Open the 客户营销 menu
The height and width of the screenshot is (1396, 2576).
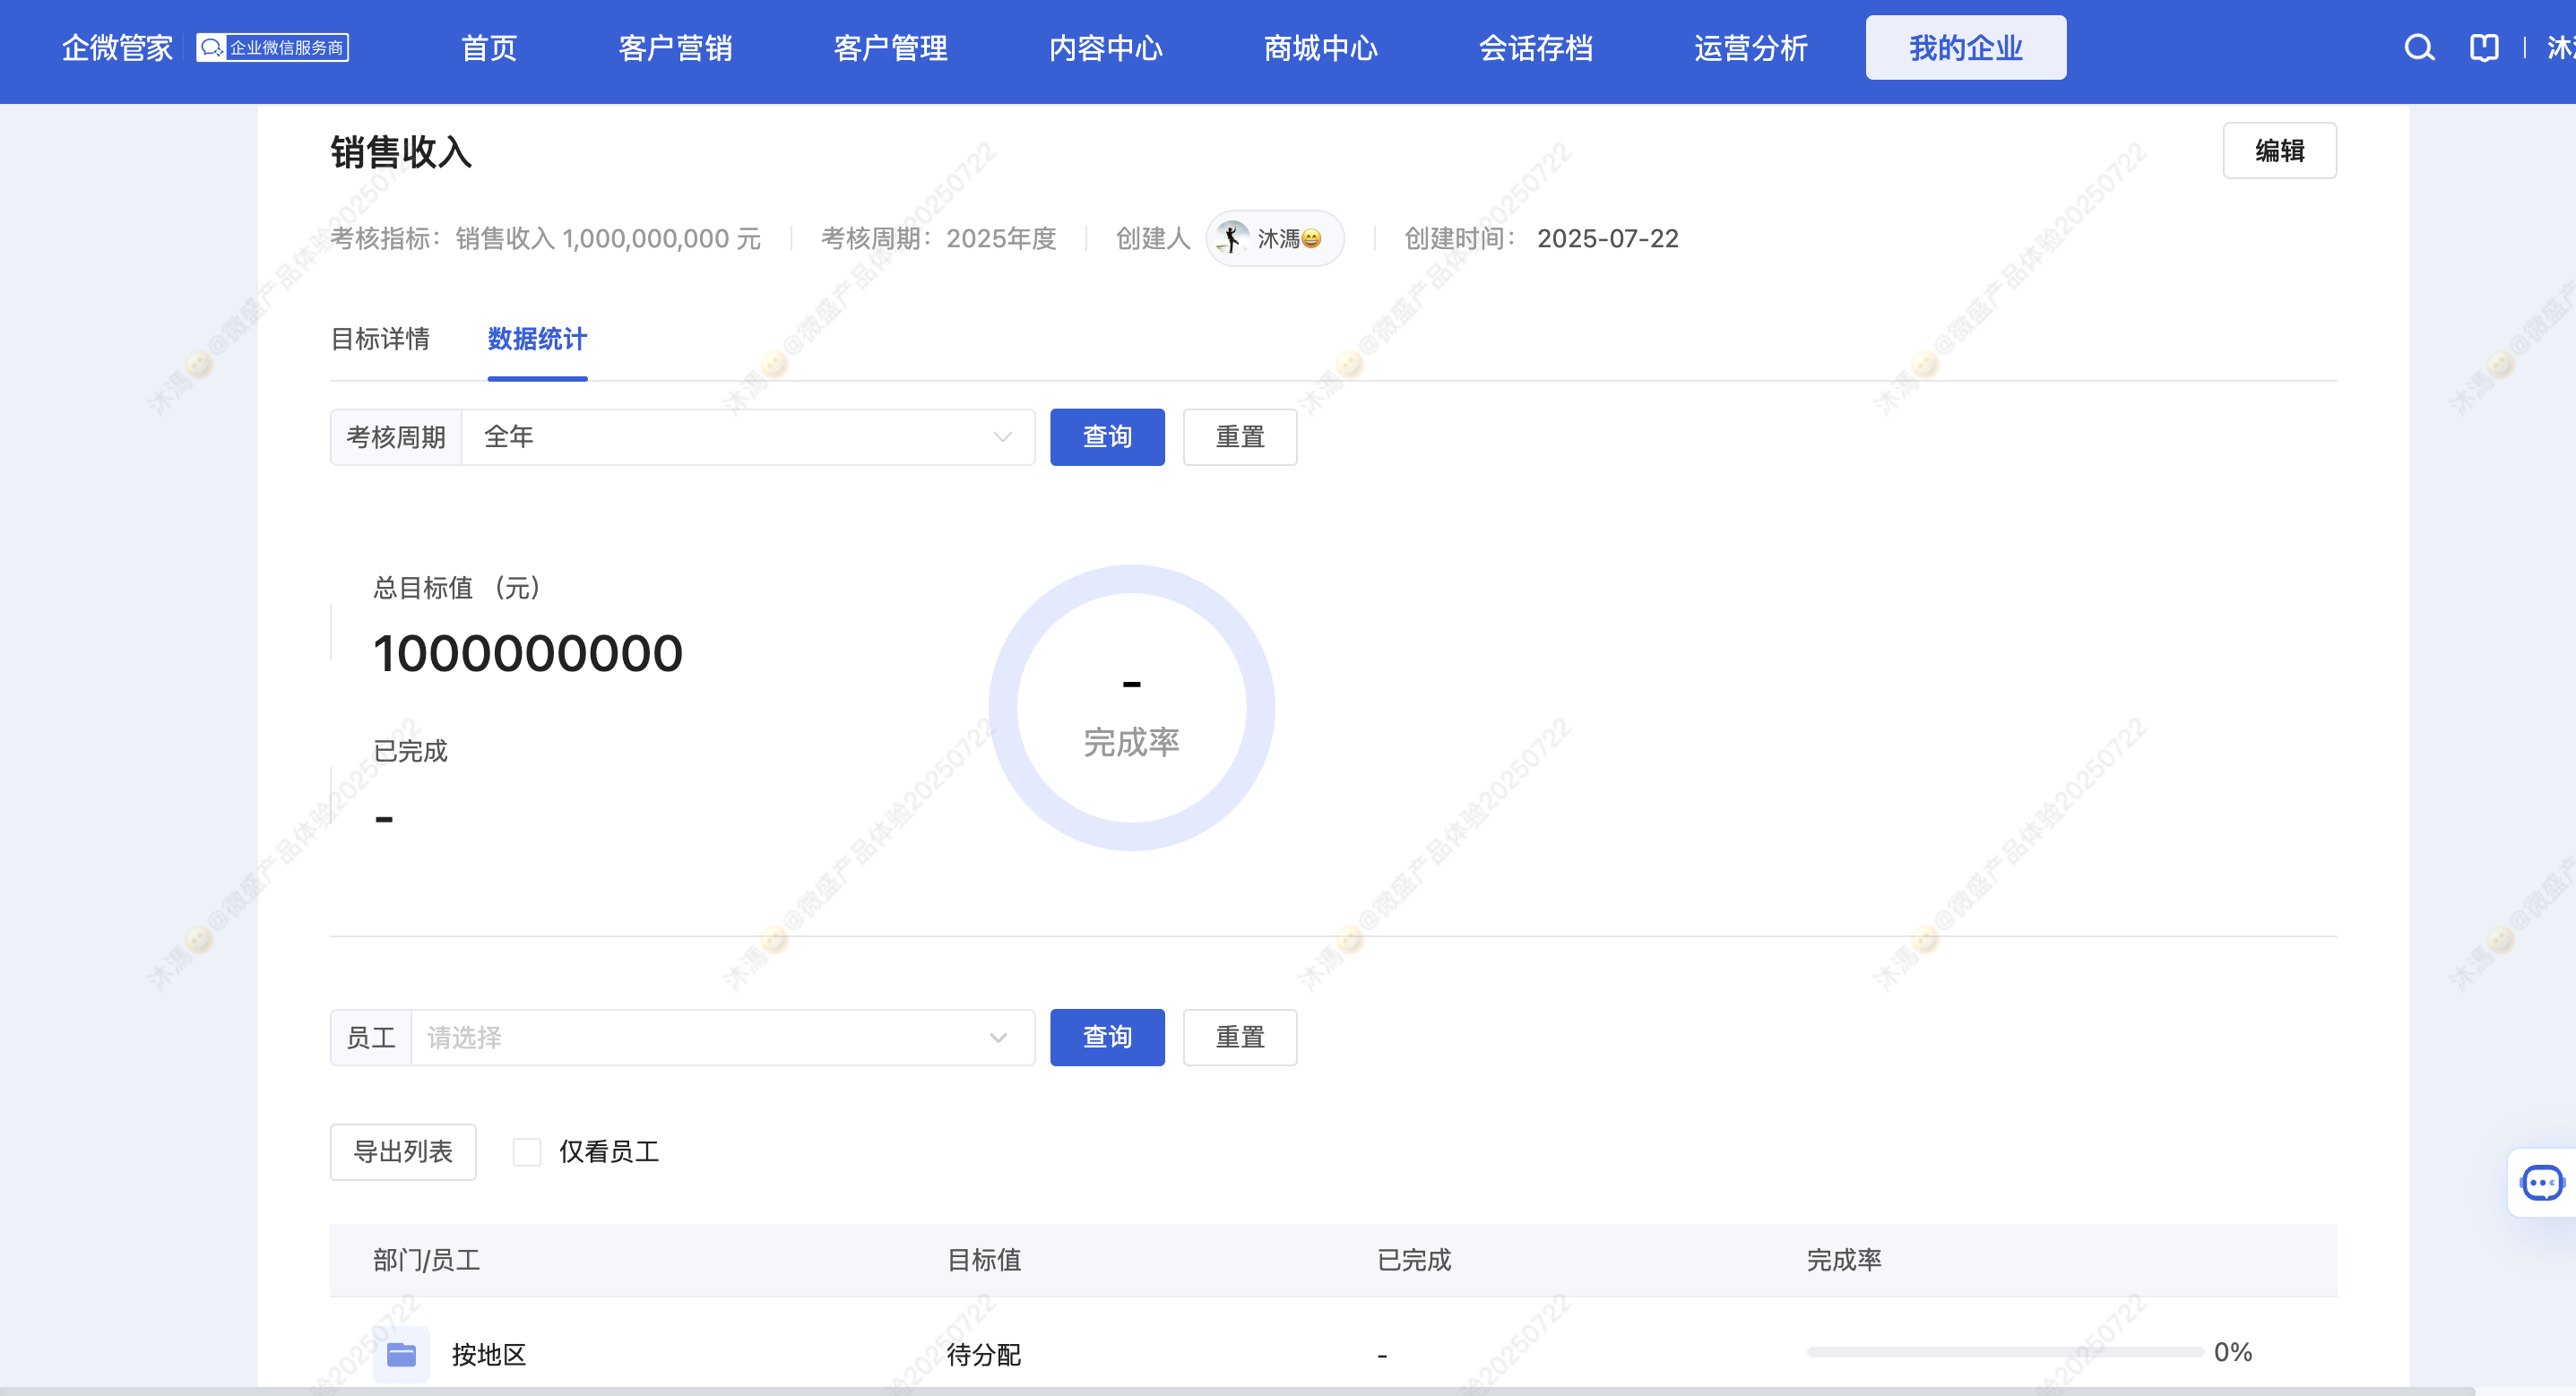675,47
